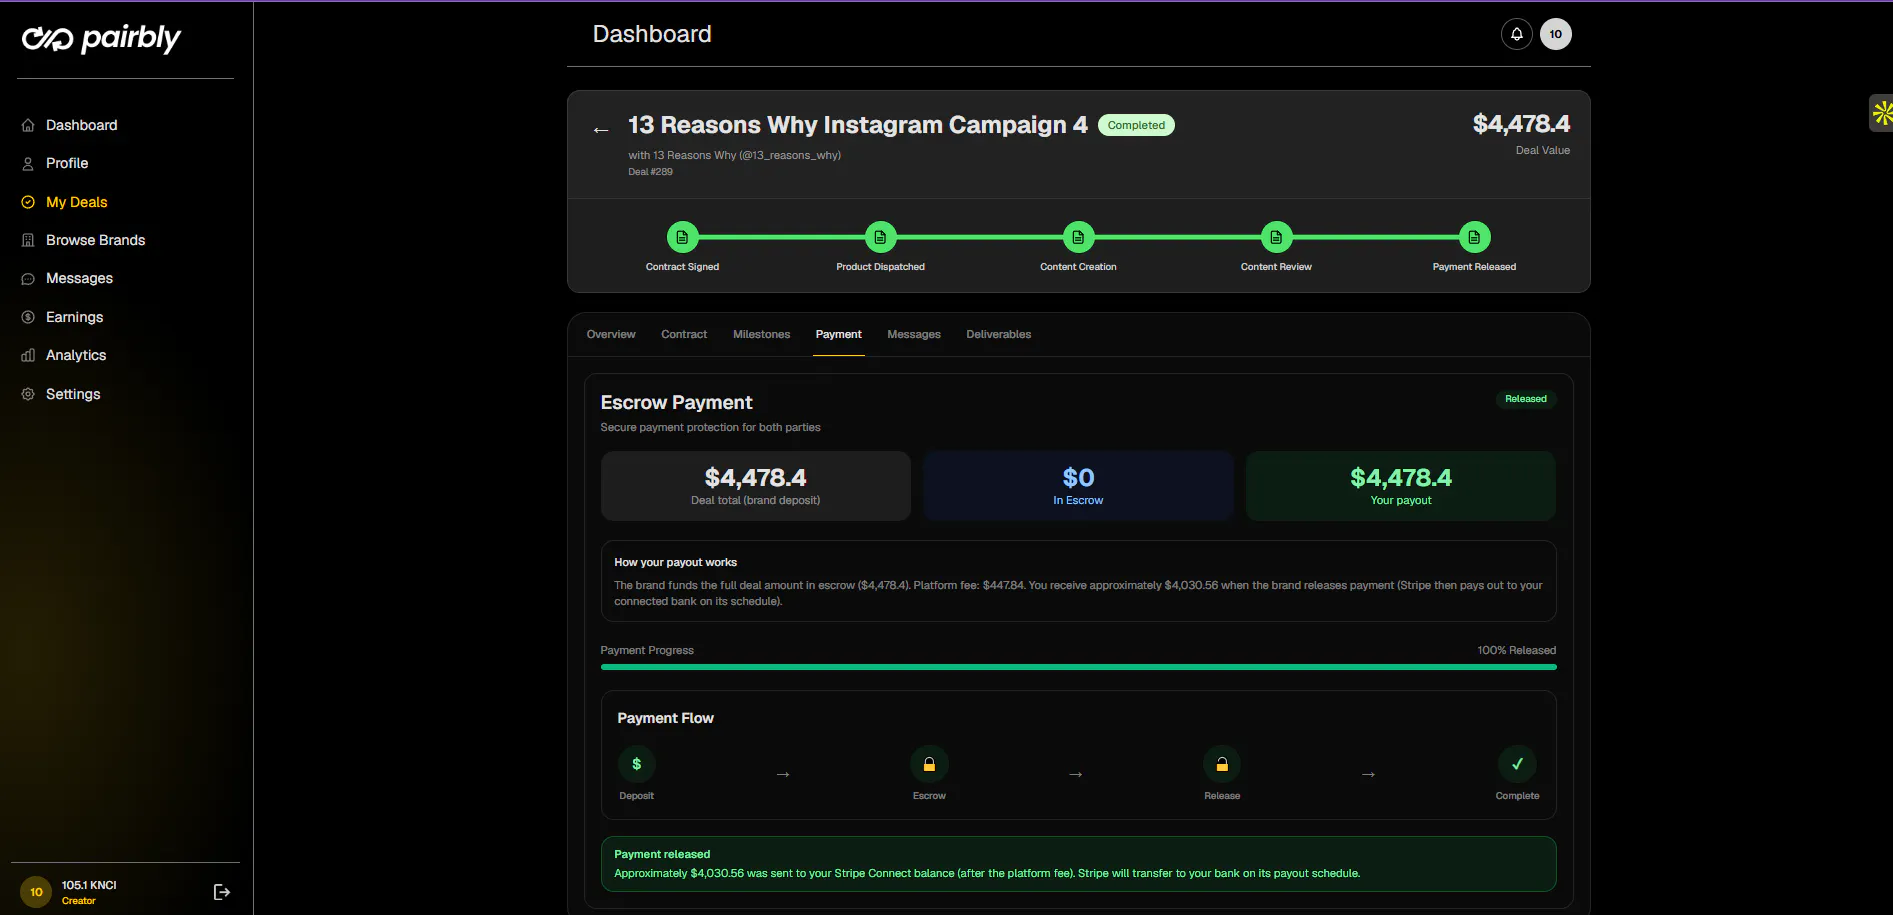Switch to the Contract tab
The width and height of the screenshot is (1893, 915).
pos(684,334)
